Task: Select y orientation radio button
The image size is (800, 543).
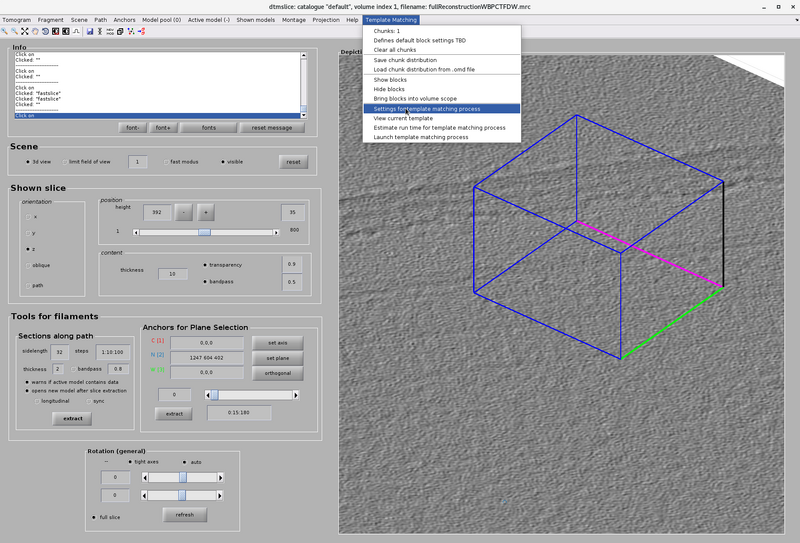Action: (x=28, y=233)
